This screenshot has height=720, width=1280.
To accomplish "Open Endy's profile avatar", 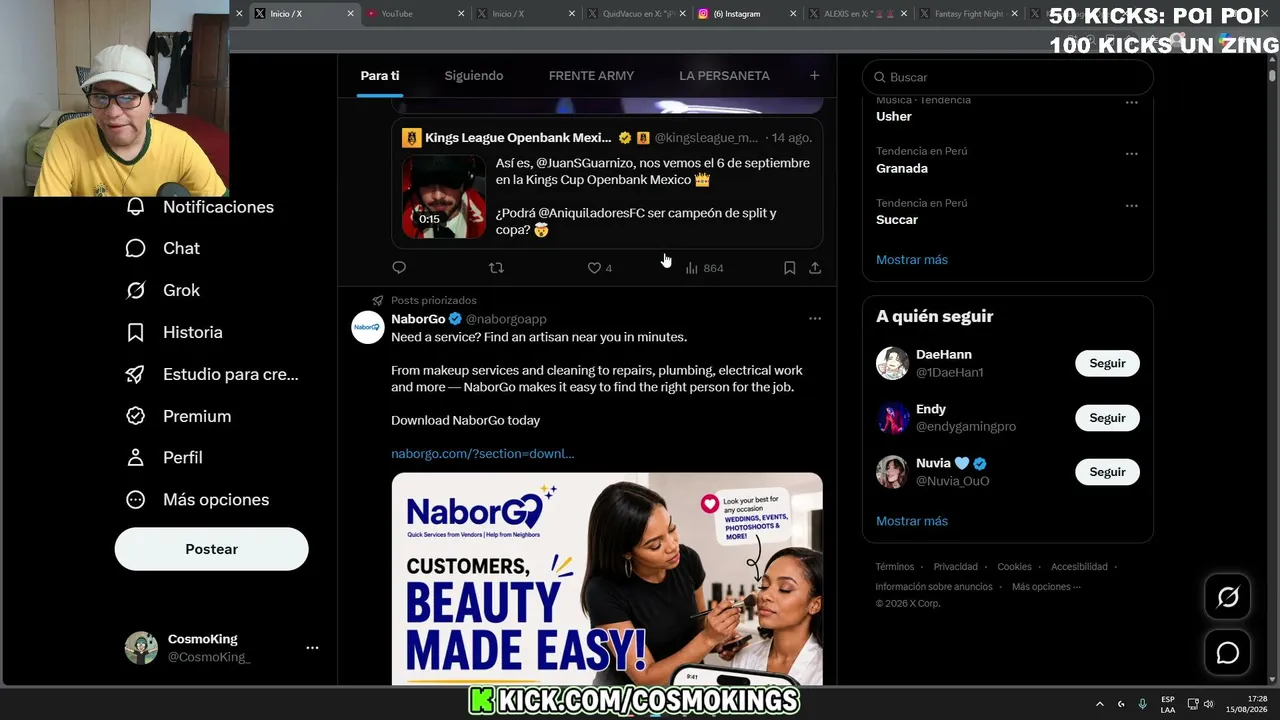I will click(x=892, y=418).
